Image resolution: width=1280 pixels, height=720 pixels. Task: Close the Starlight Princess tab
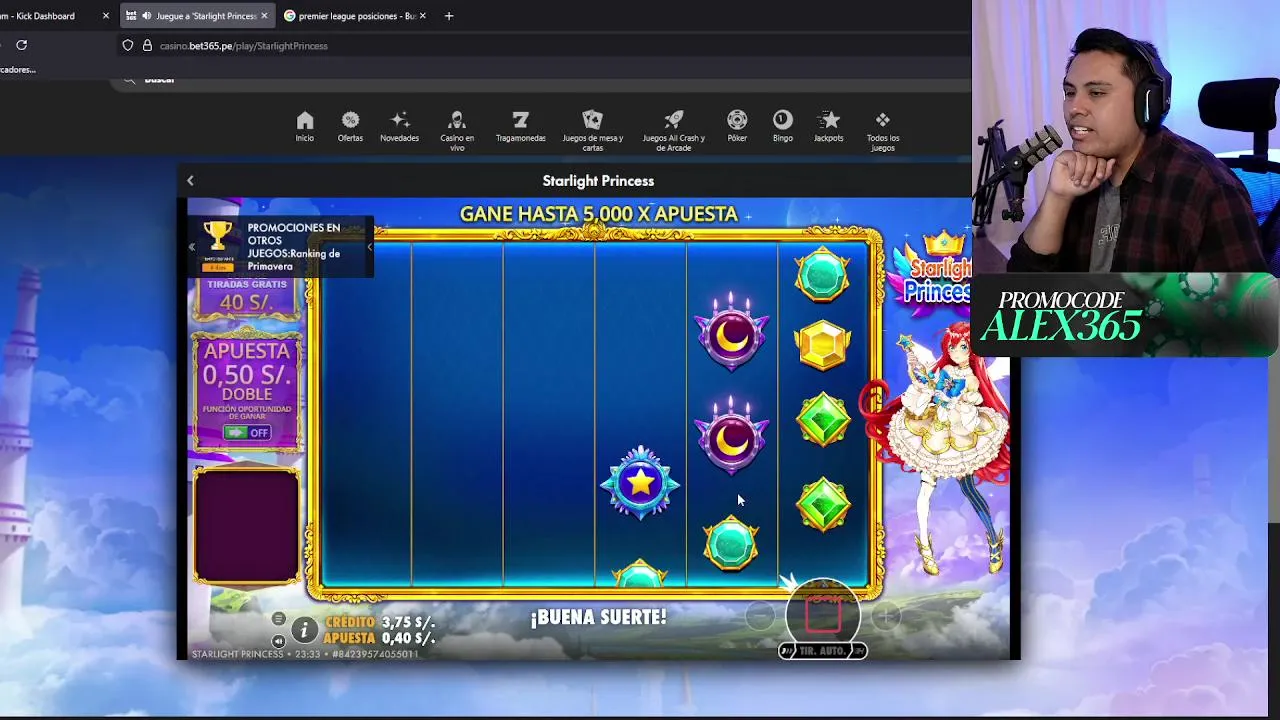tap(264, 16)
